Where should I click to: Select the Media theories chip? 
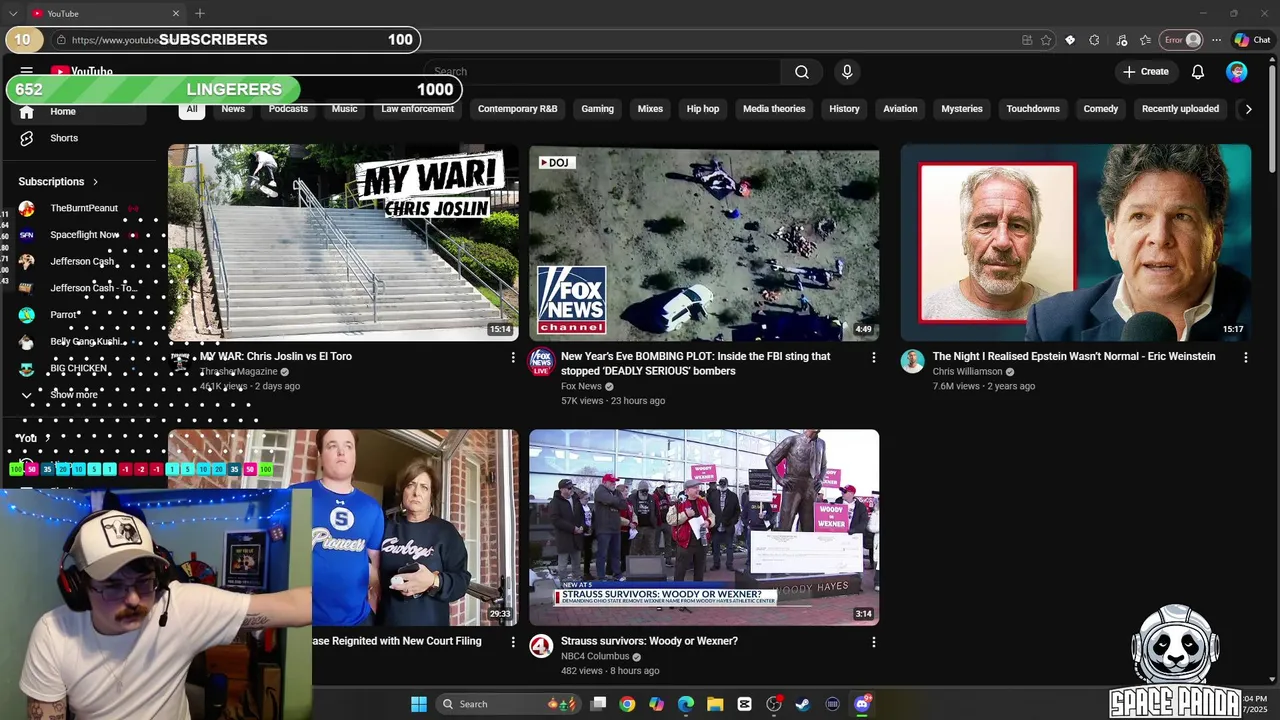click(774, 109)
